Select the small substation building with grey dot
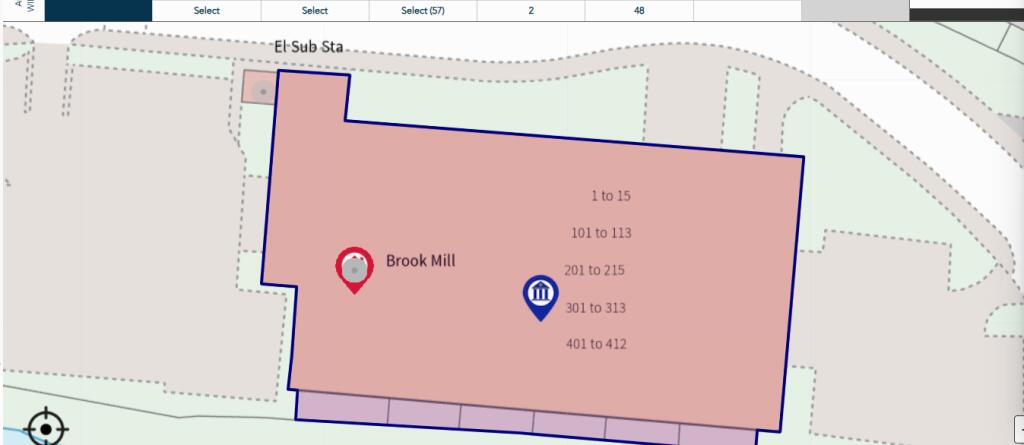Image resolution: width=1024 pixels, height=445 pixels. 260,89
